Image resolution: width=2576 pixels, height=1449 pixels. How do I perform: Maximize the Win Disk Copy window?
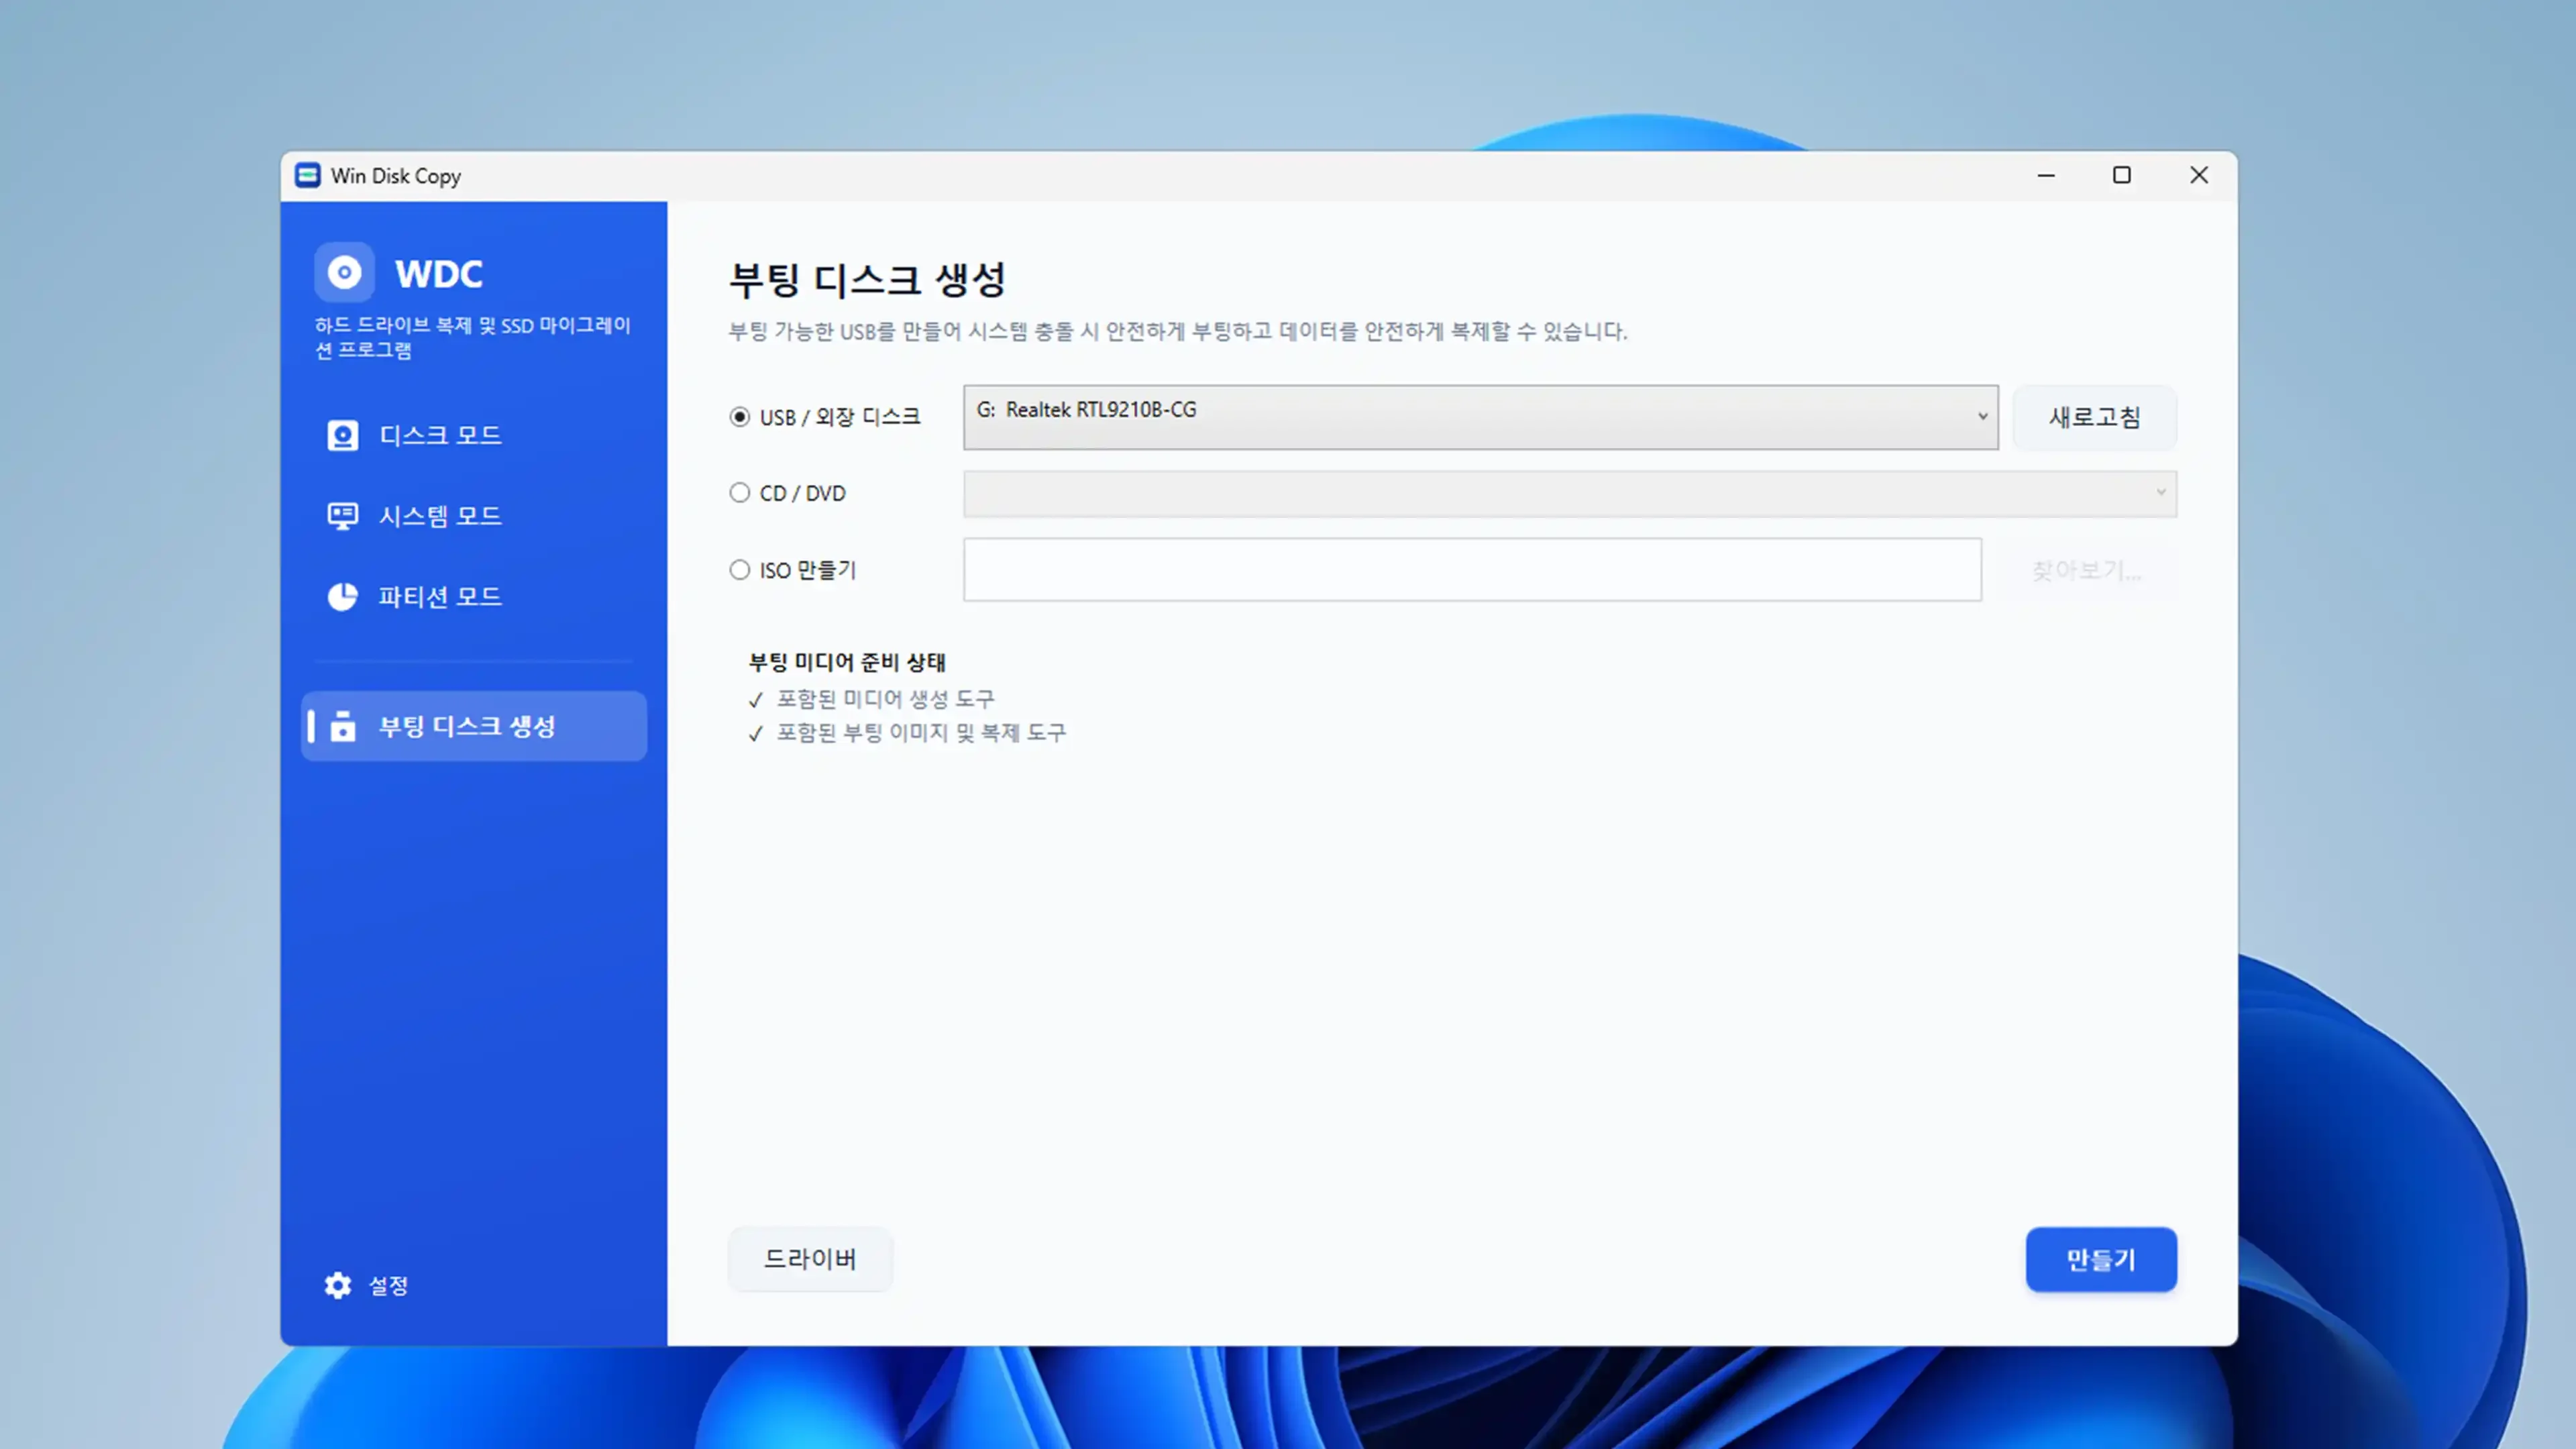point(2122,175)
